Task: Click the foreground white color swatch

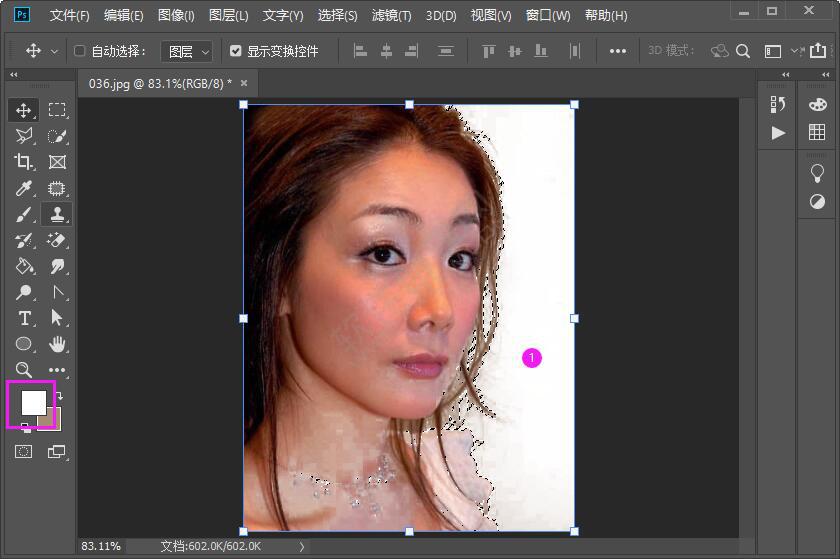Action: [x=33, y=402]
